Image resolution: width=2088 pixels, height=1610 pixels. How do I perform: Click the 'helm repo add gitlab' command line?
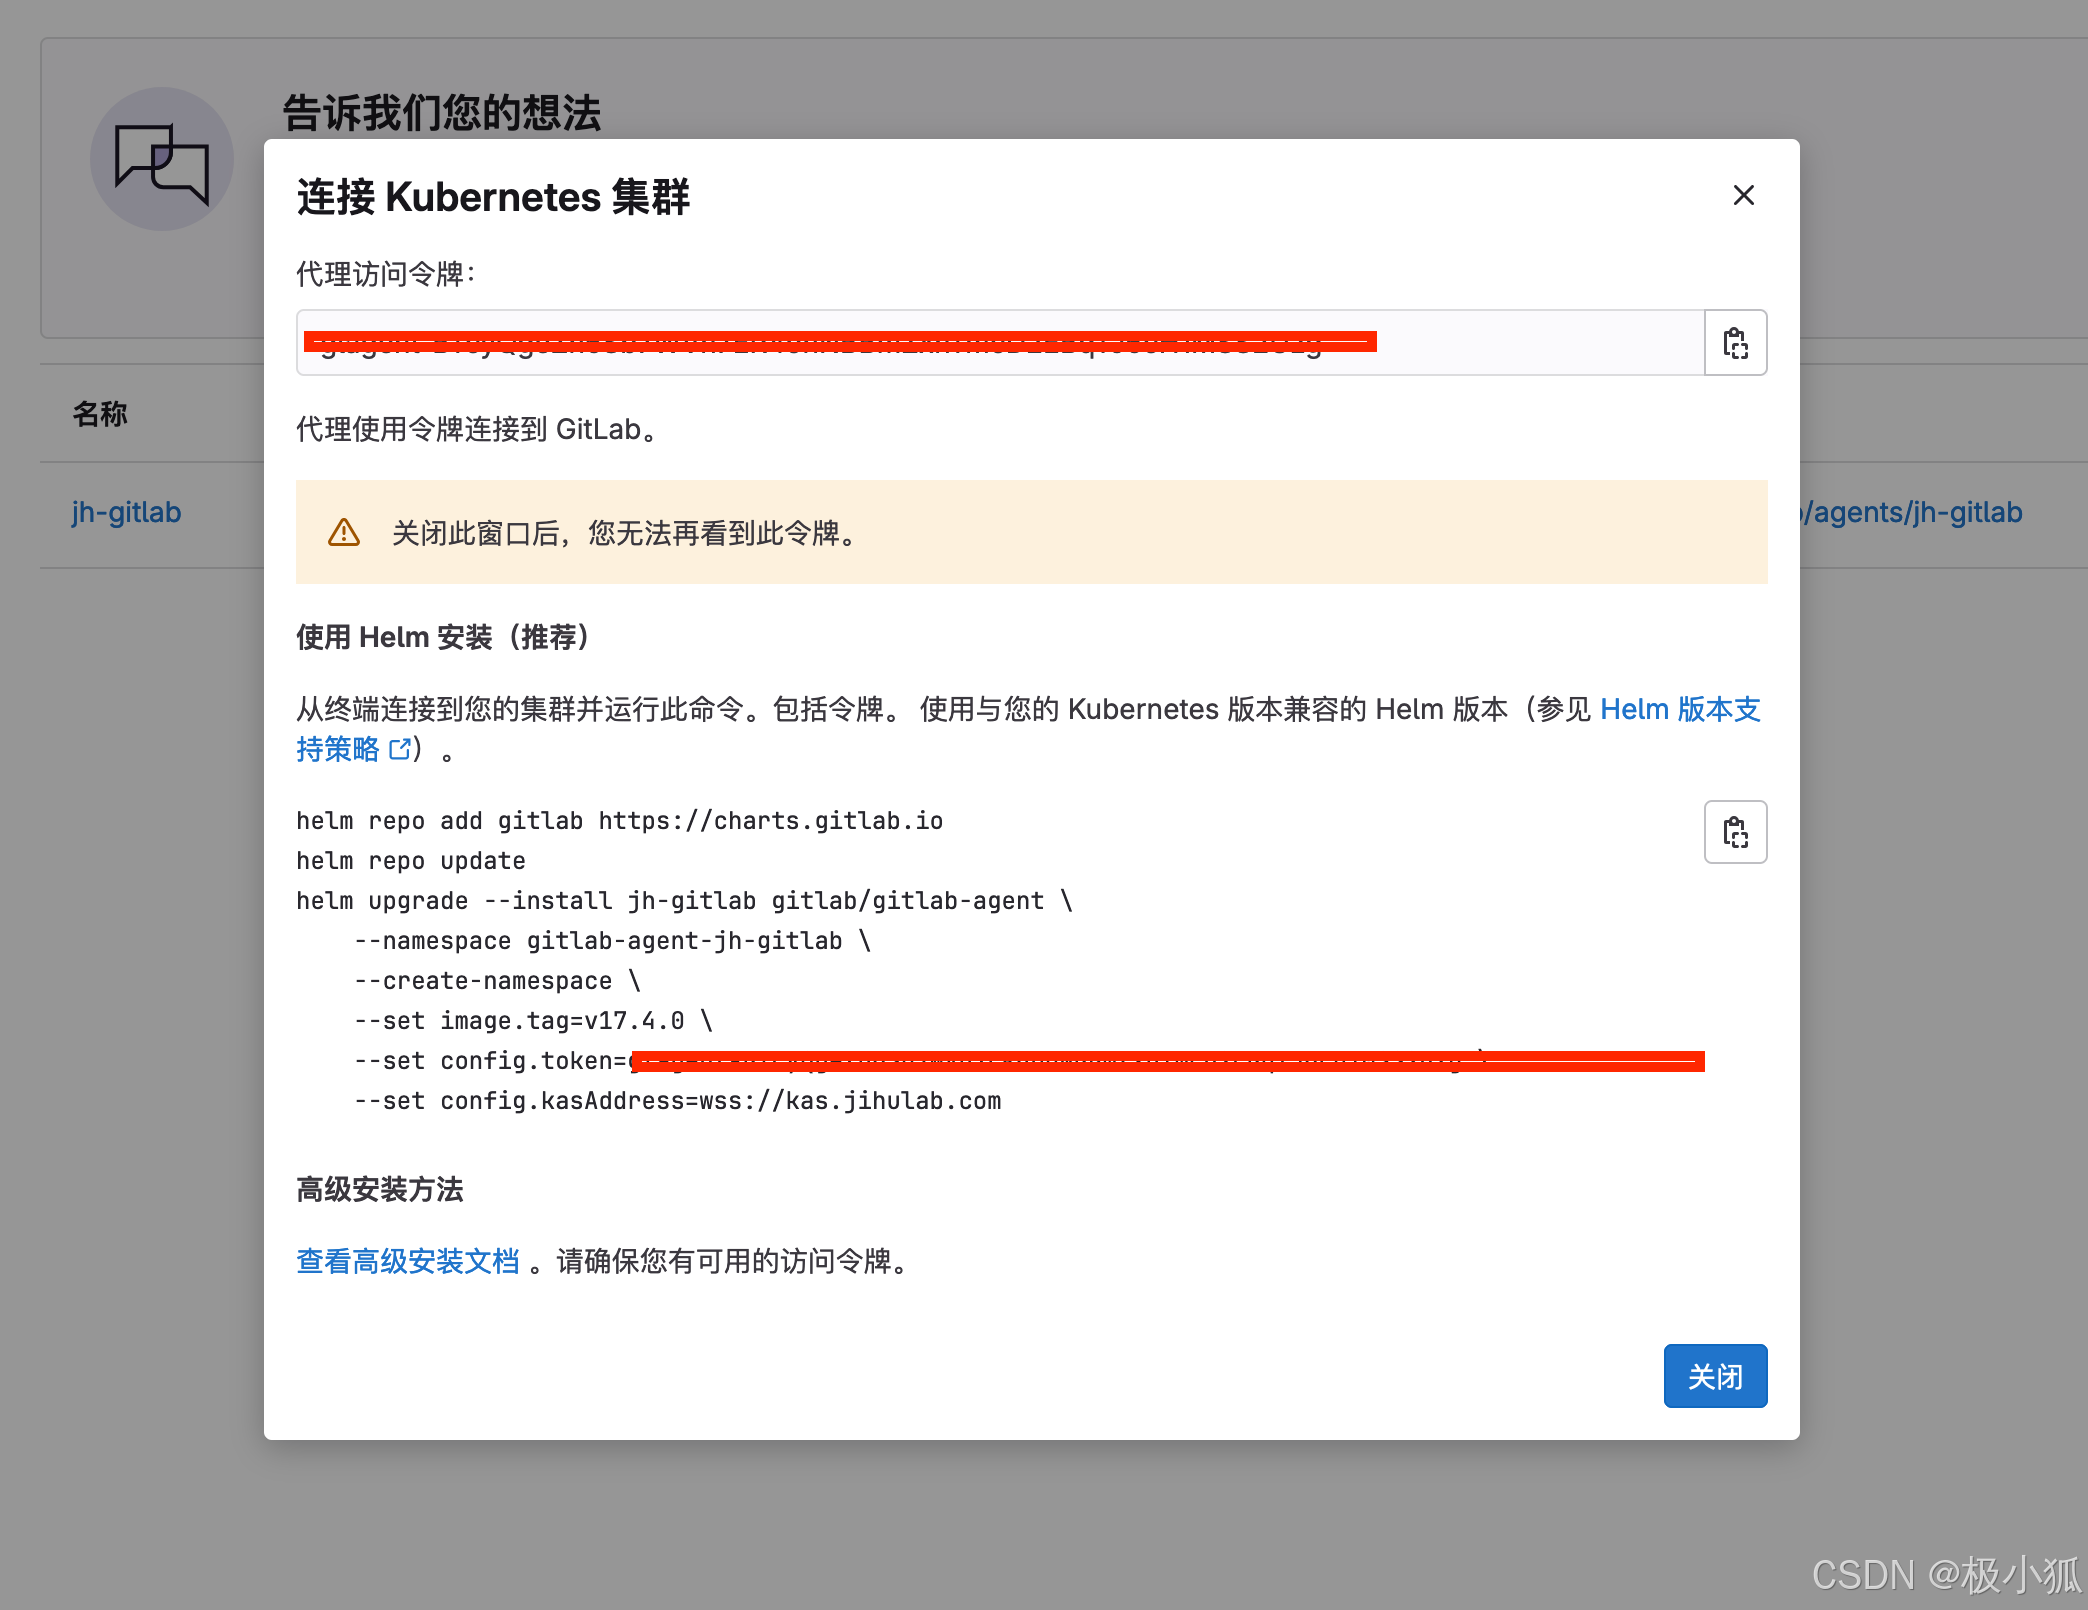tap(620, 821)
